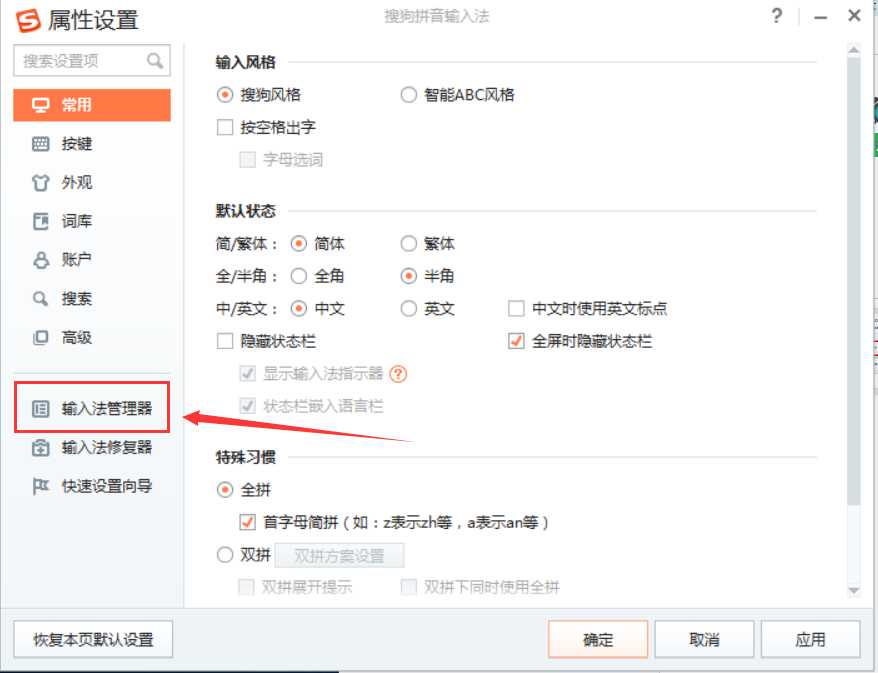Viewport: 878px width, 673px height.
Task: Select 半角 radio button
Action: [409, 276]
